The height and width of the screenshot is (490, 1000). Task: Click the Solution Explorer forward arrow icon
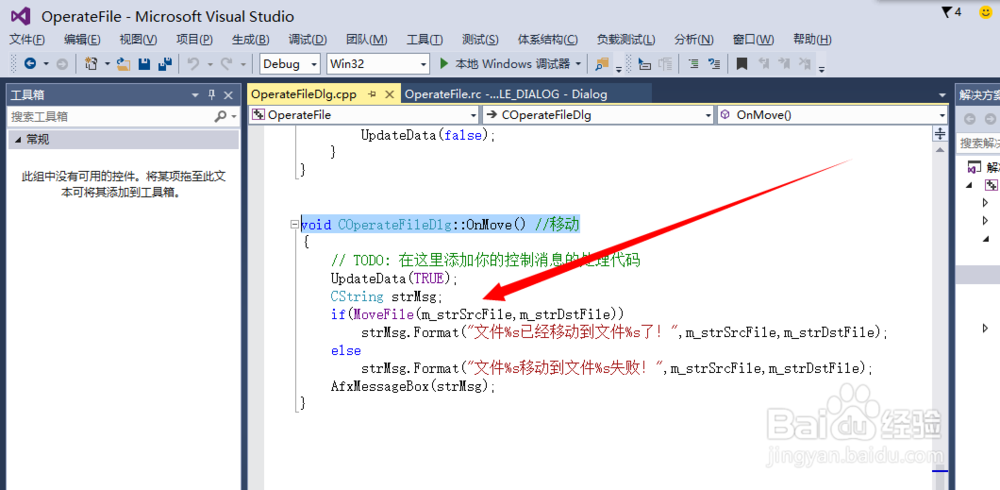tap(990, 118)
